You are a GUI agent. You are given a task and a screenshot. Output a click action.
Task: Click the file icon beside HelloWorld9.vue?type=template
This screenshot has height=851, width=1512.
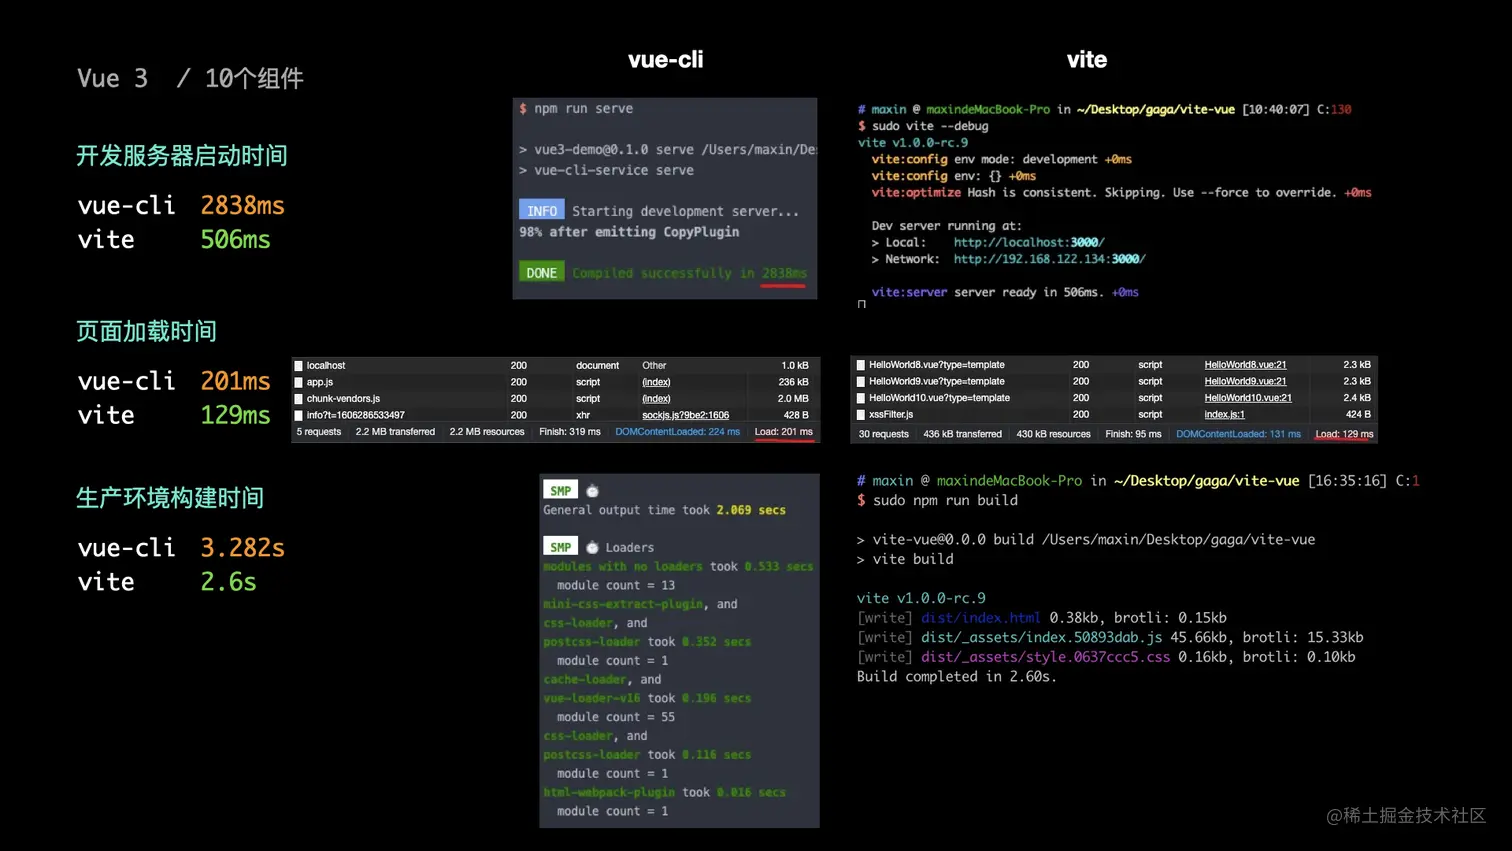point(860,382)
